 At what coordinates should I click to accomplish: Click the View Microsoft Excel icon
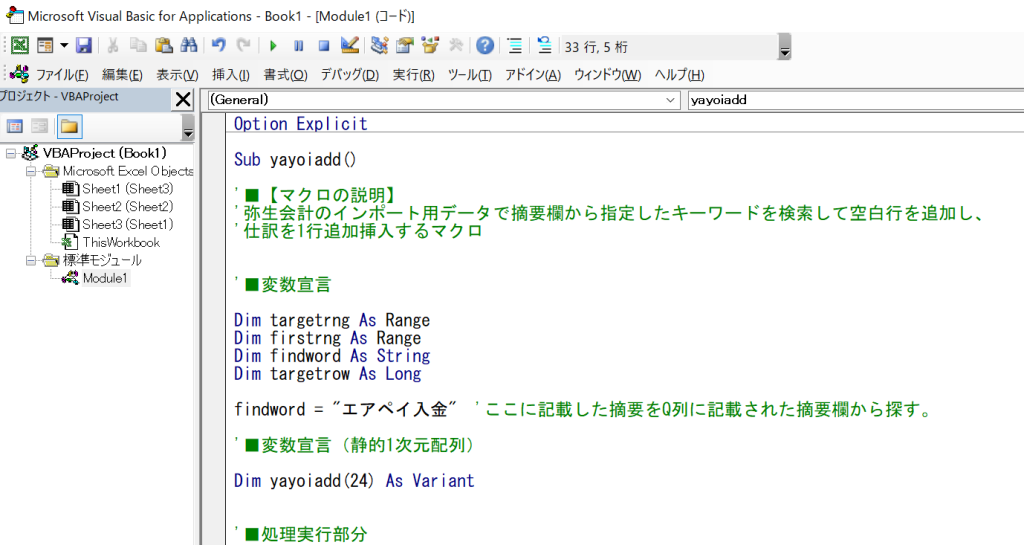(20, 45)
